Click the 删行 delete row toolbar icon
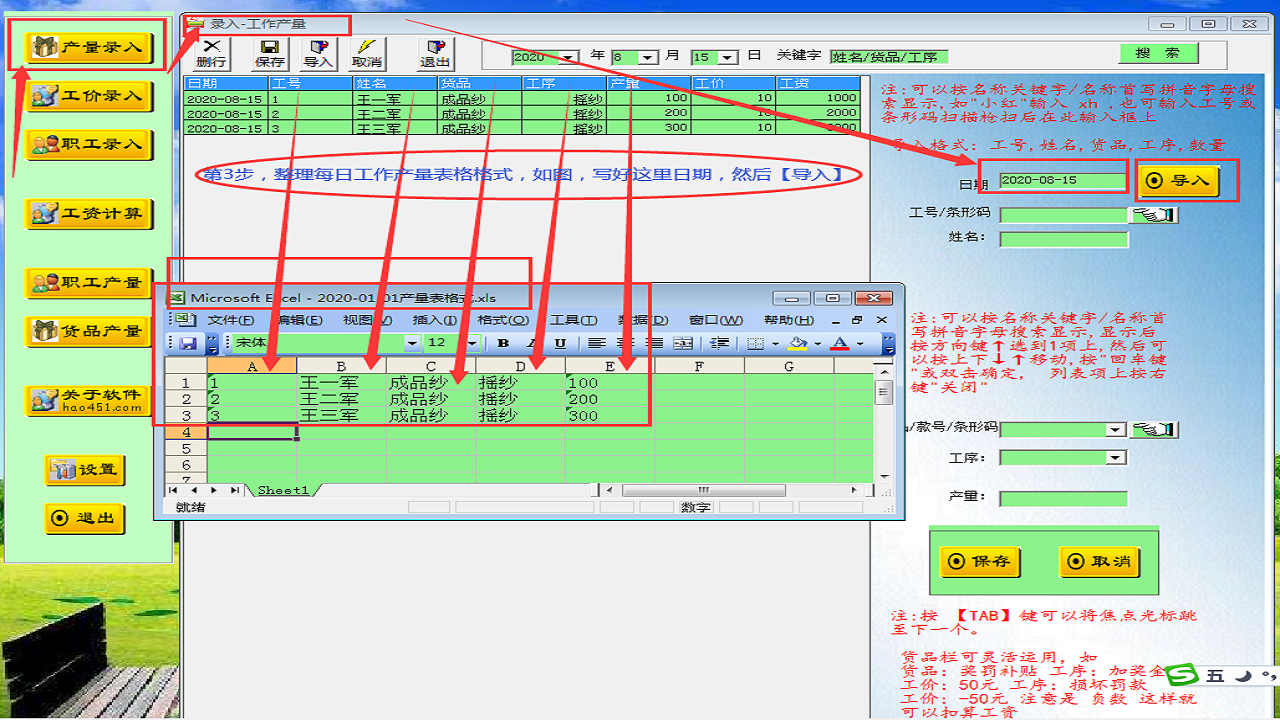Image resolution: width=1280 pixels, height=720 pixels. click(x=211, y=53)
